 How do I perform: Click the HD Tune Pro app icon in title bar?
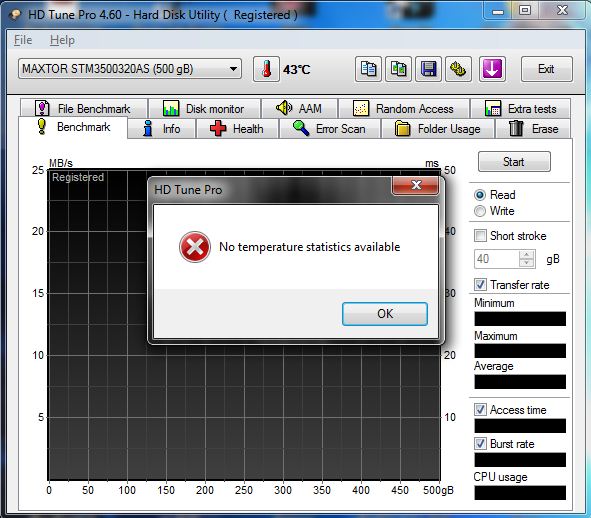pos(15,14)
